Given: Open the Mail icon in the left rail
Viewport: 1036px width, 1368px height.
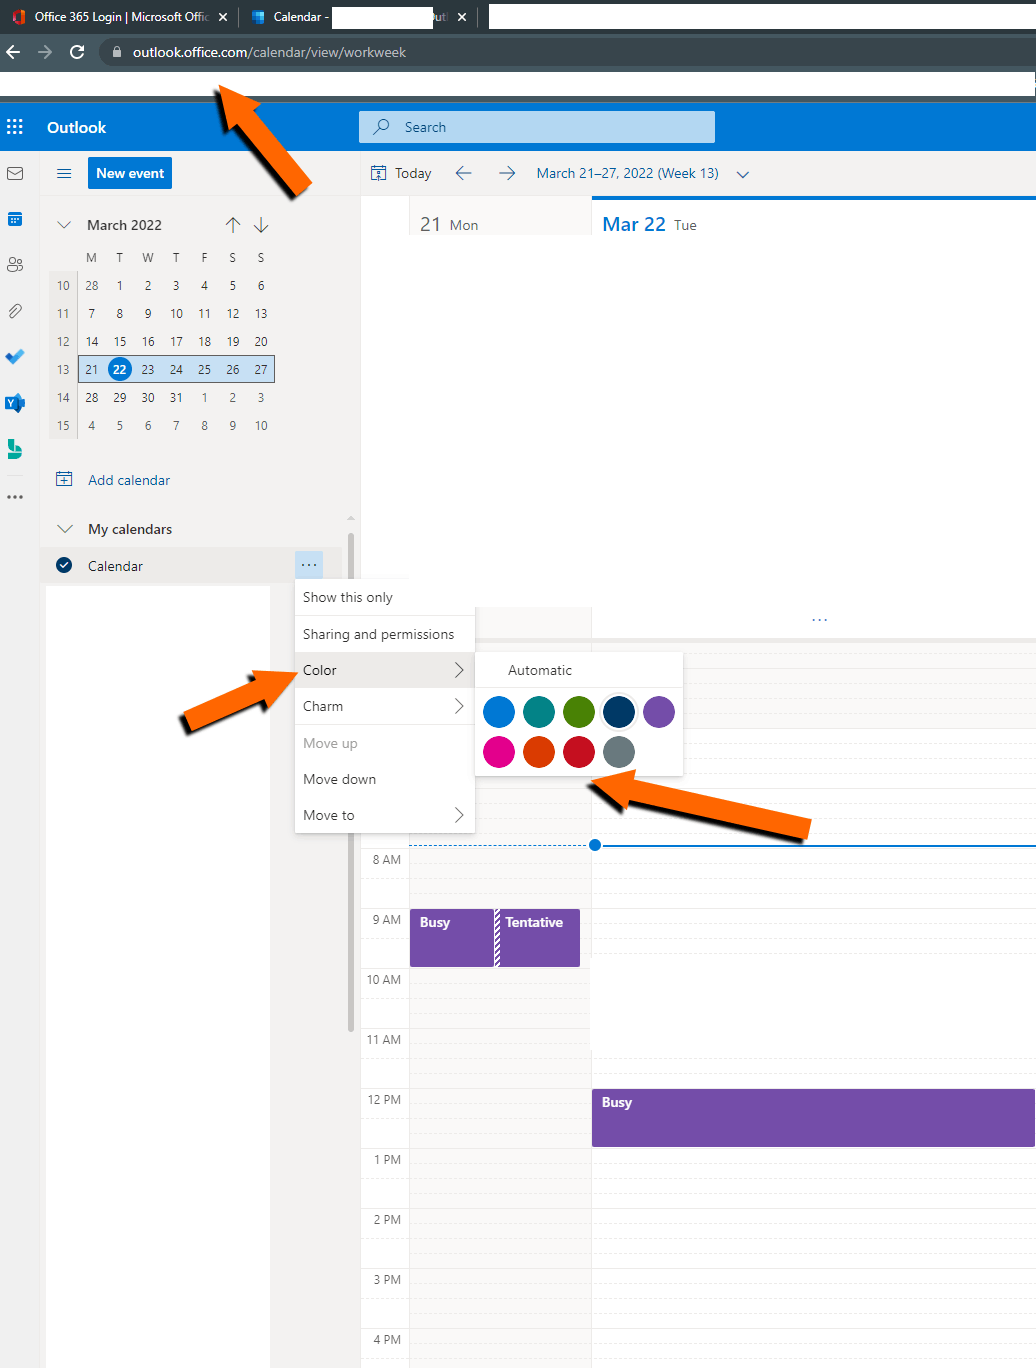Looking at the screenshot, I should (15, 174).
